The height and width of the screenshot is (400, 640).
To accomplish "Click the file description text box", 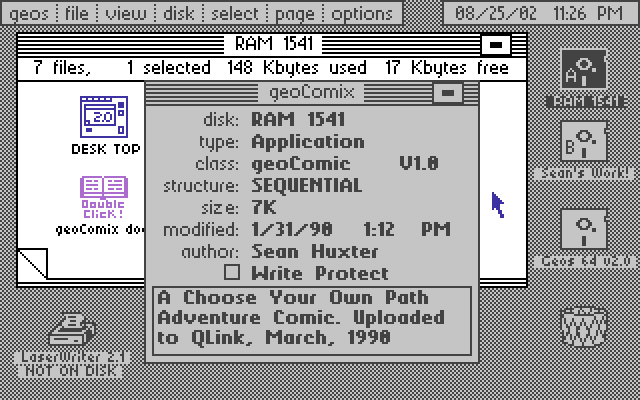I will pyautogui.click(x=312, y=321).
